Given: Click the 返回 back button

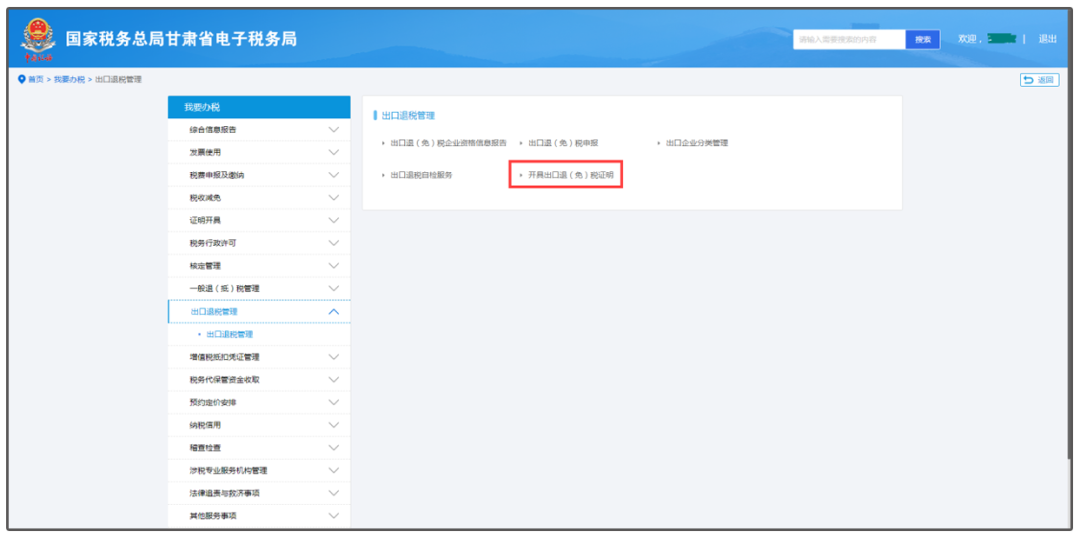Looking at the screenshot, I should click(1039, 80).
